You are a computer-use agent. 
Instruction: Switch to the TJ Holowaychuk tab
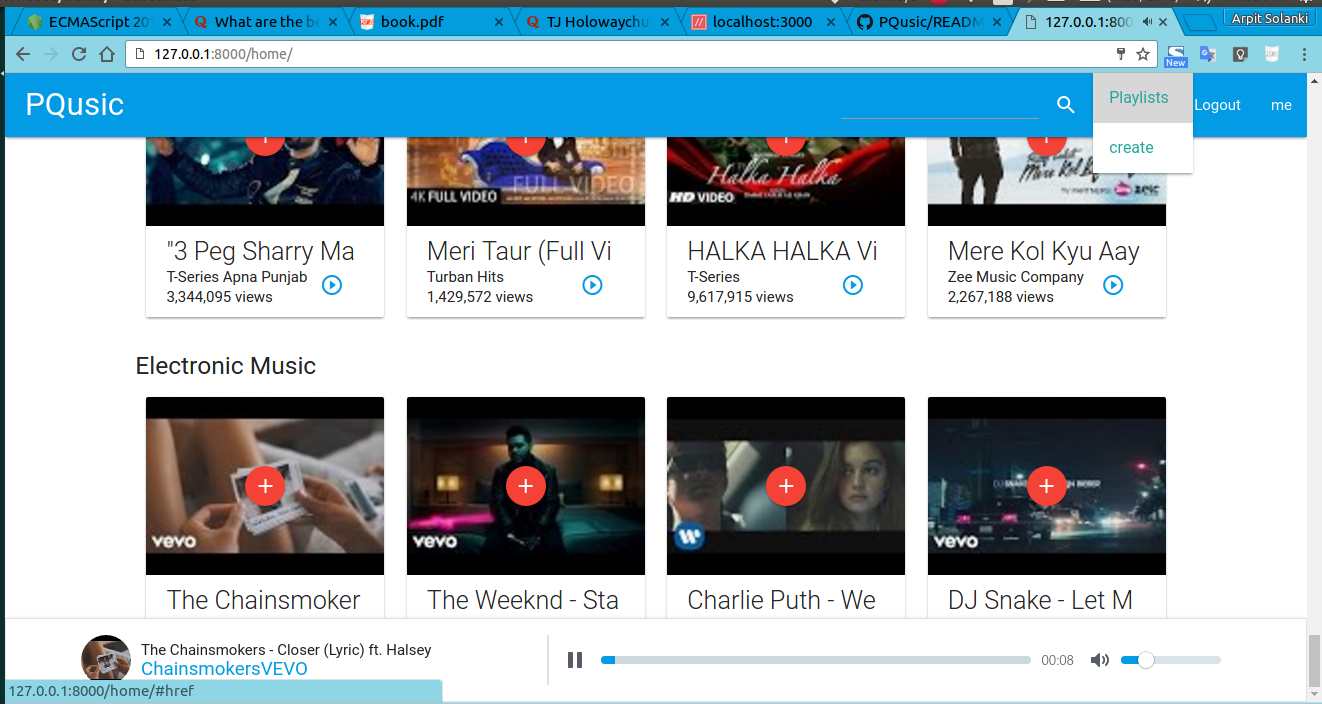(597, 21)
